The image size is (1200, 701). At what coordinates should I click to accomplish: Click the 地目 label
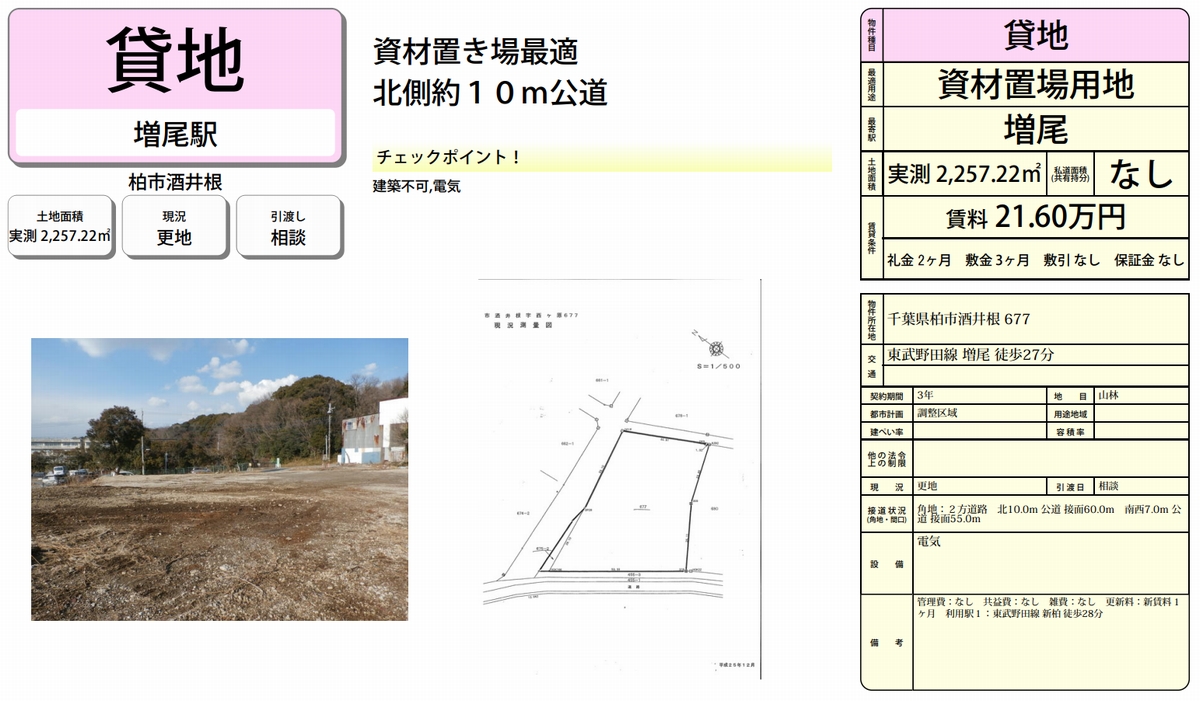pyautogui.click(x=1070, y=396)
